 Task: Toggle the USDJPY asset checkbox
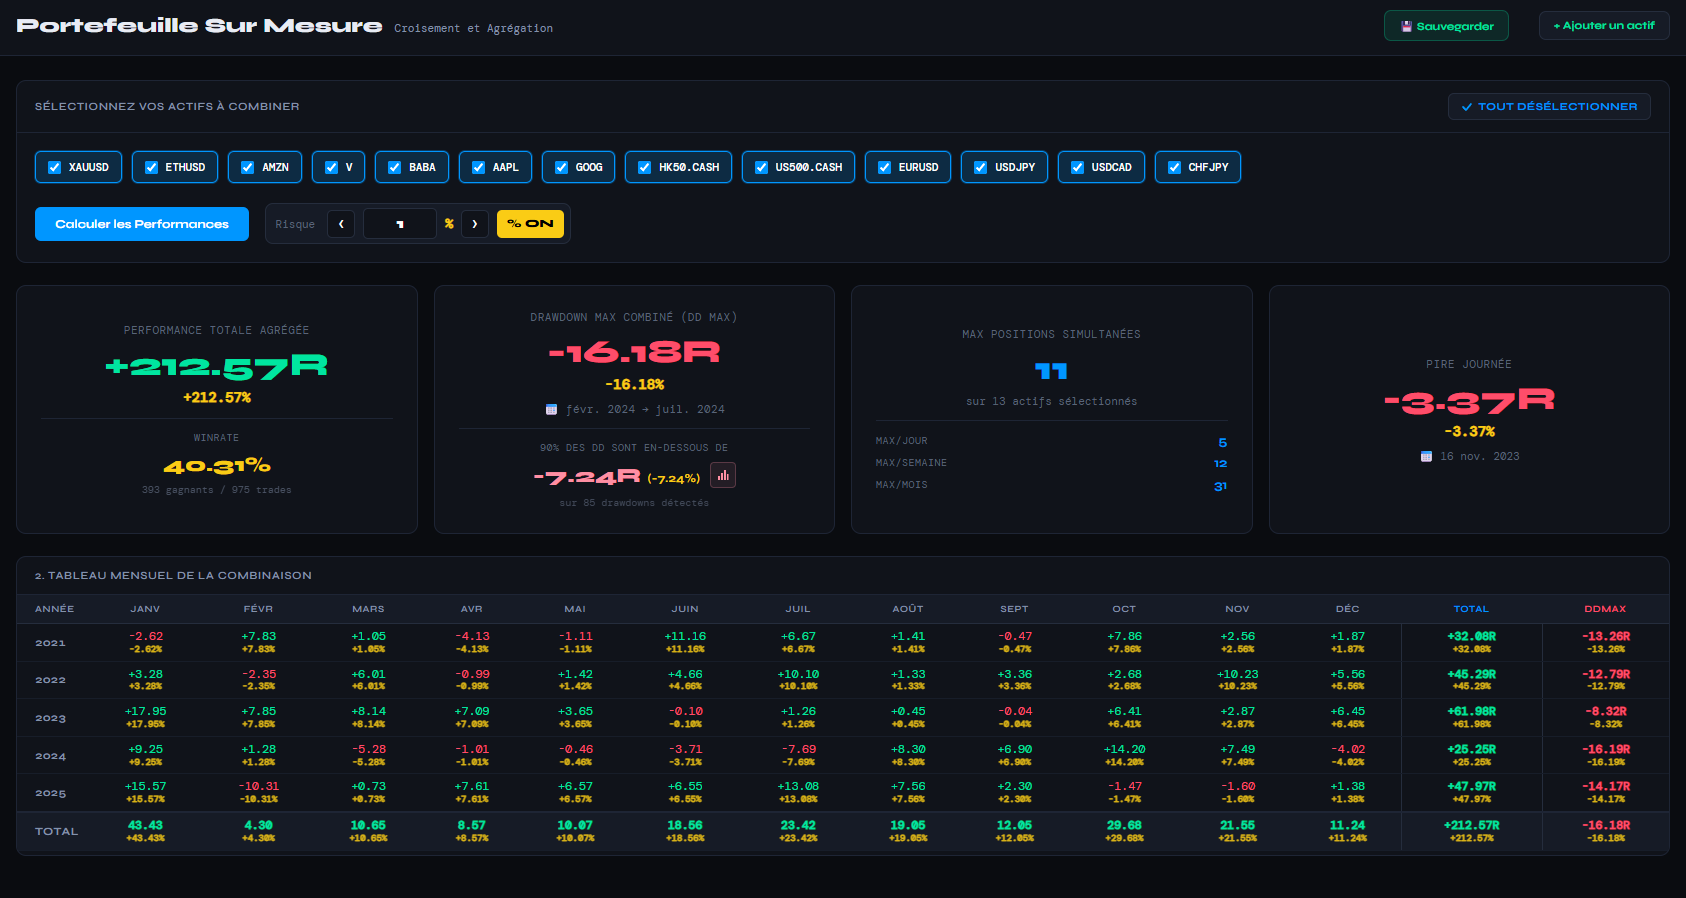tap(980, 167)
